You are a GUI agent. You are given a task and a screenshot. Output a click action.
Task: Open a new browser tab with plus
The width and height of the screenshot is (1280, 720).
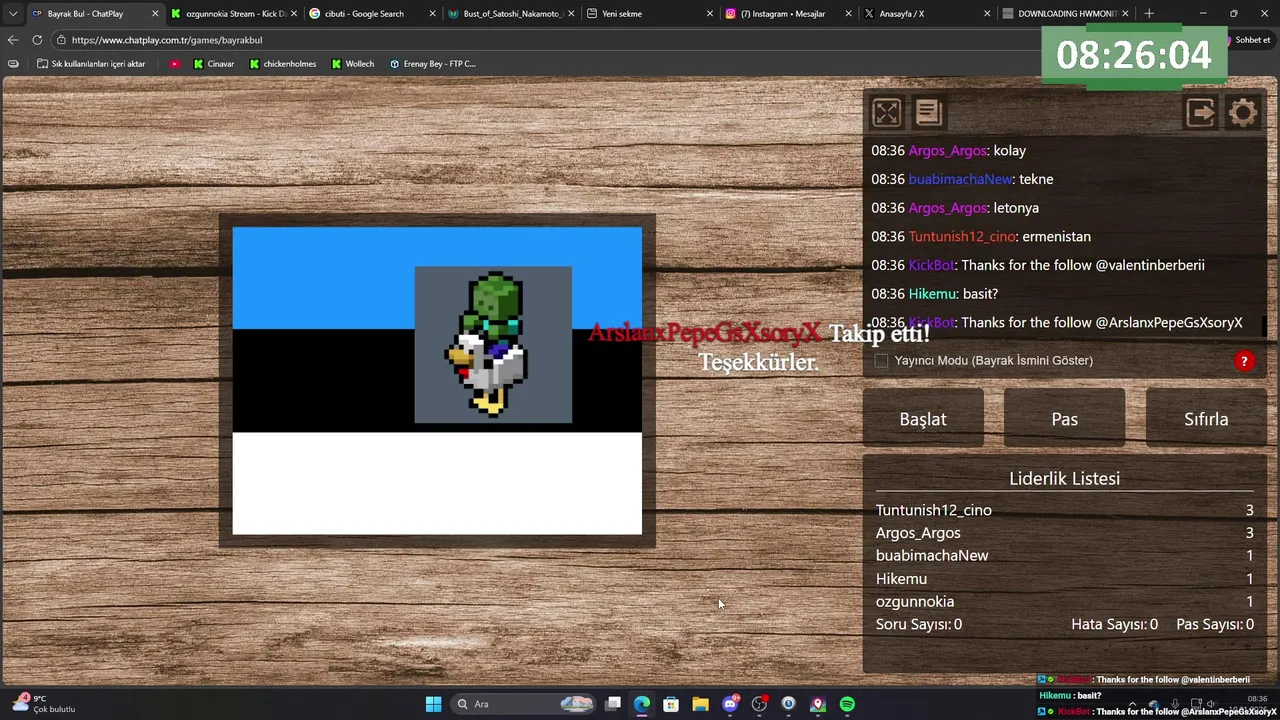click(1149, 14)
